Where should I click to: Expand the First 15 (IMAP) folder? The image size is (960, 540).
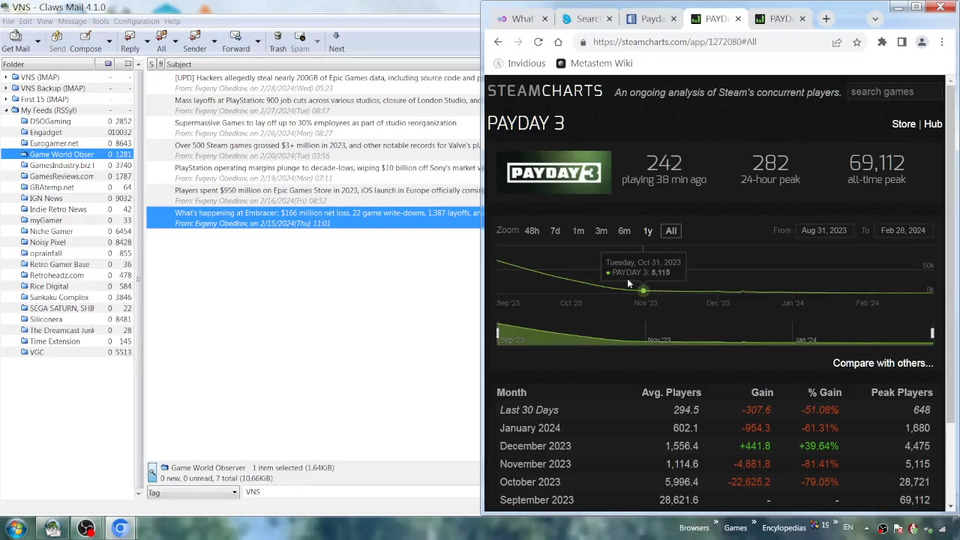6,99
